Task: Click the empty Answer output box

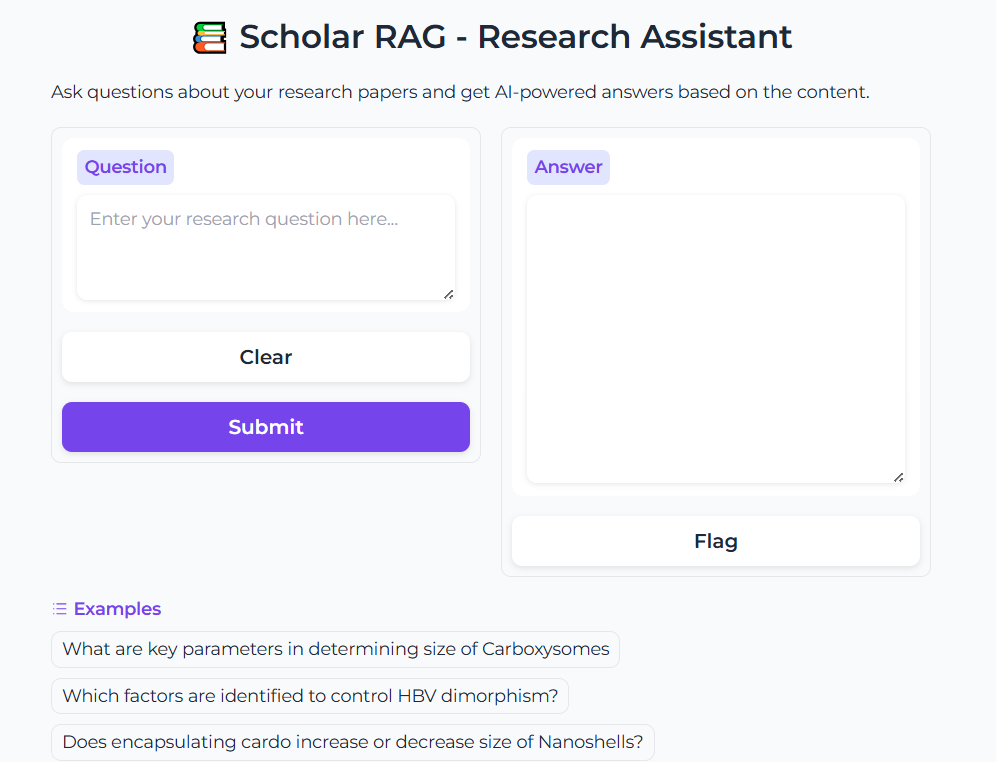Action: click(x=715, y=335)
